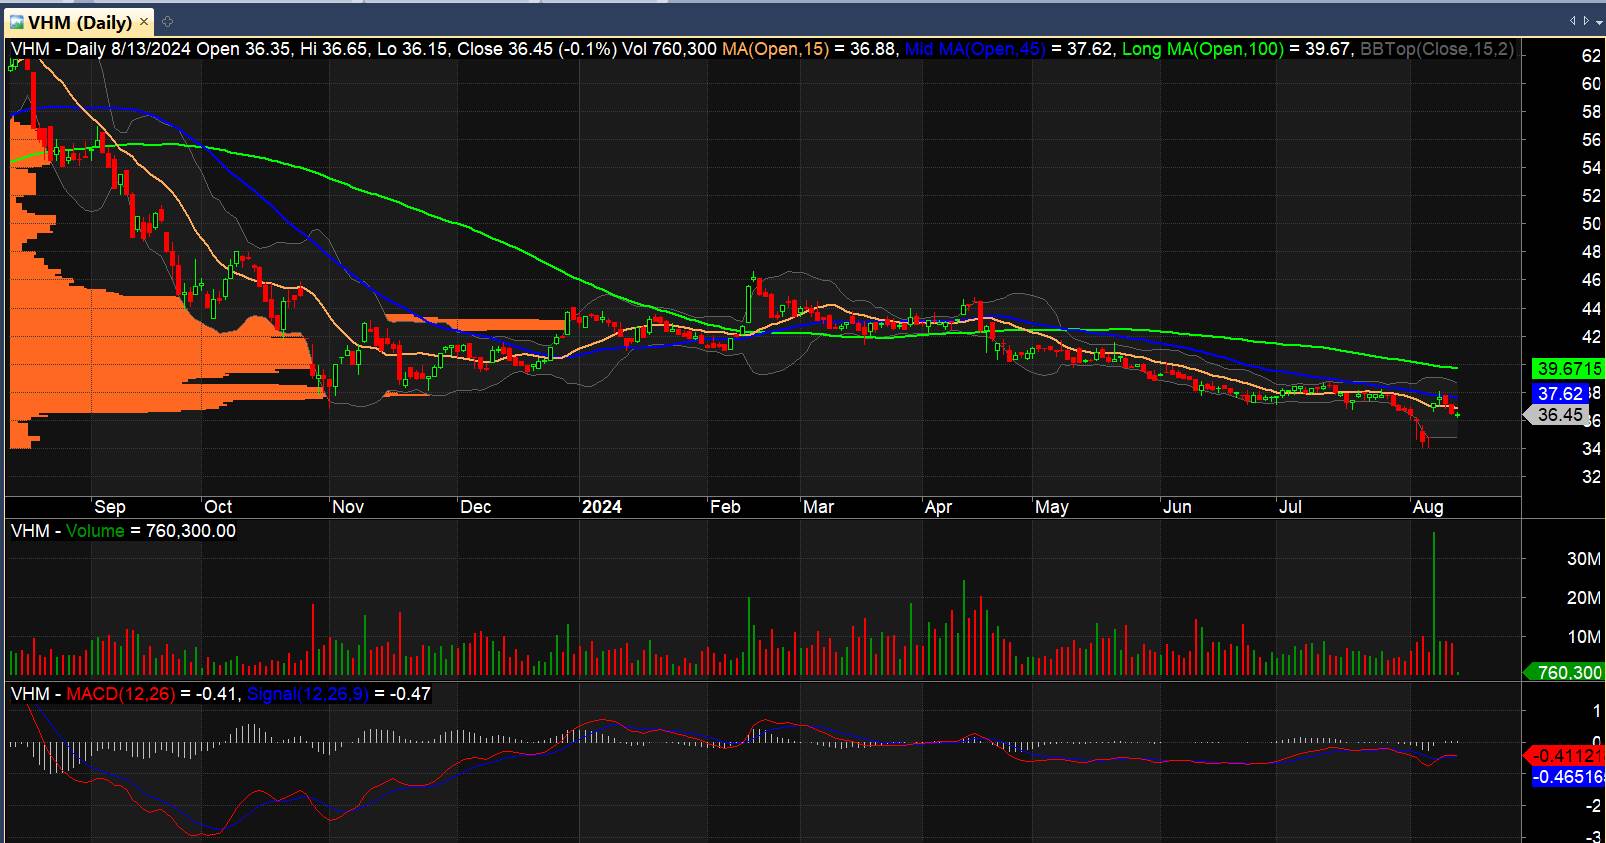Viewport: 1606px width, 843px height.
Task: Click the blue 37.62 price marker
Action: click(1560, 394)
